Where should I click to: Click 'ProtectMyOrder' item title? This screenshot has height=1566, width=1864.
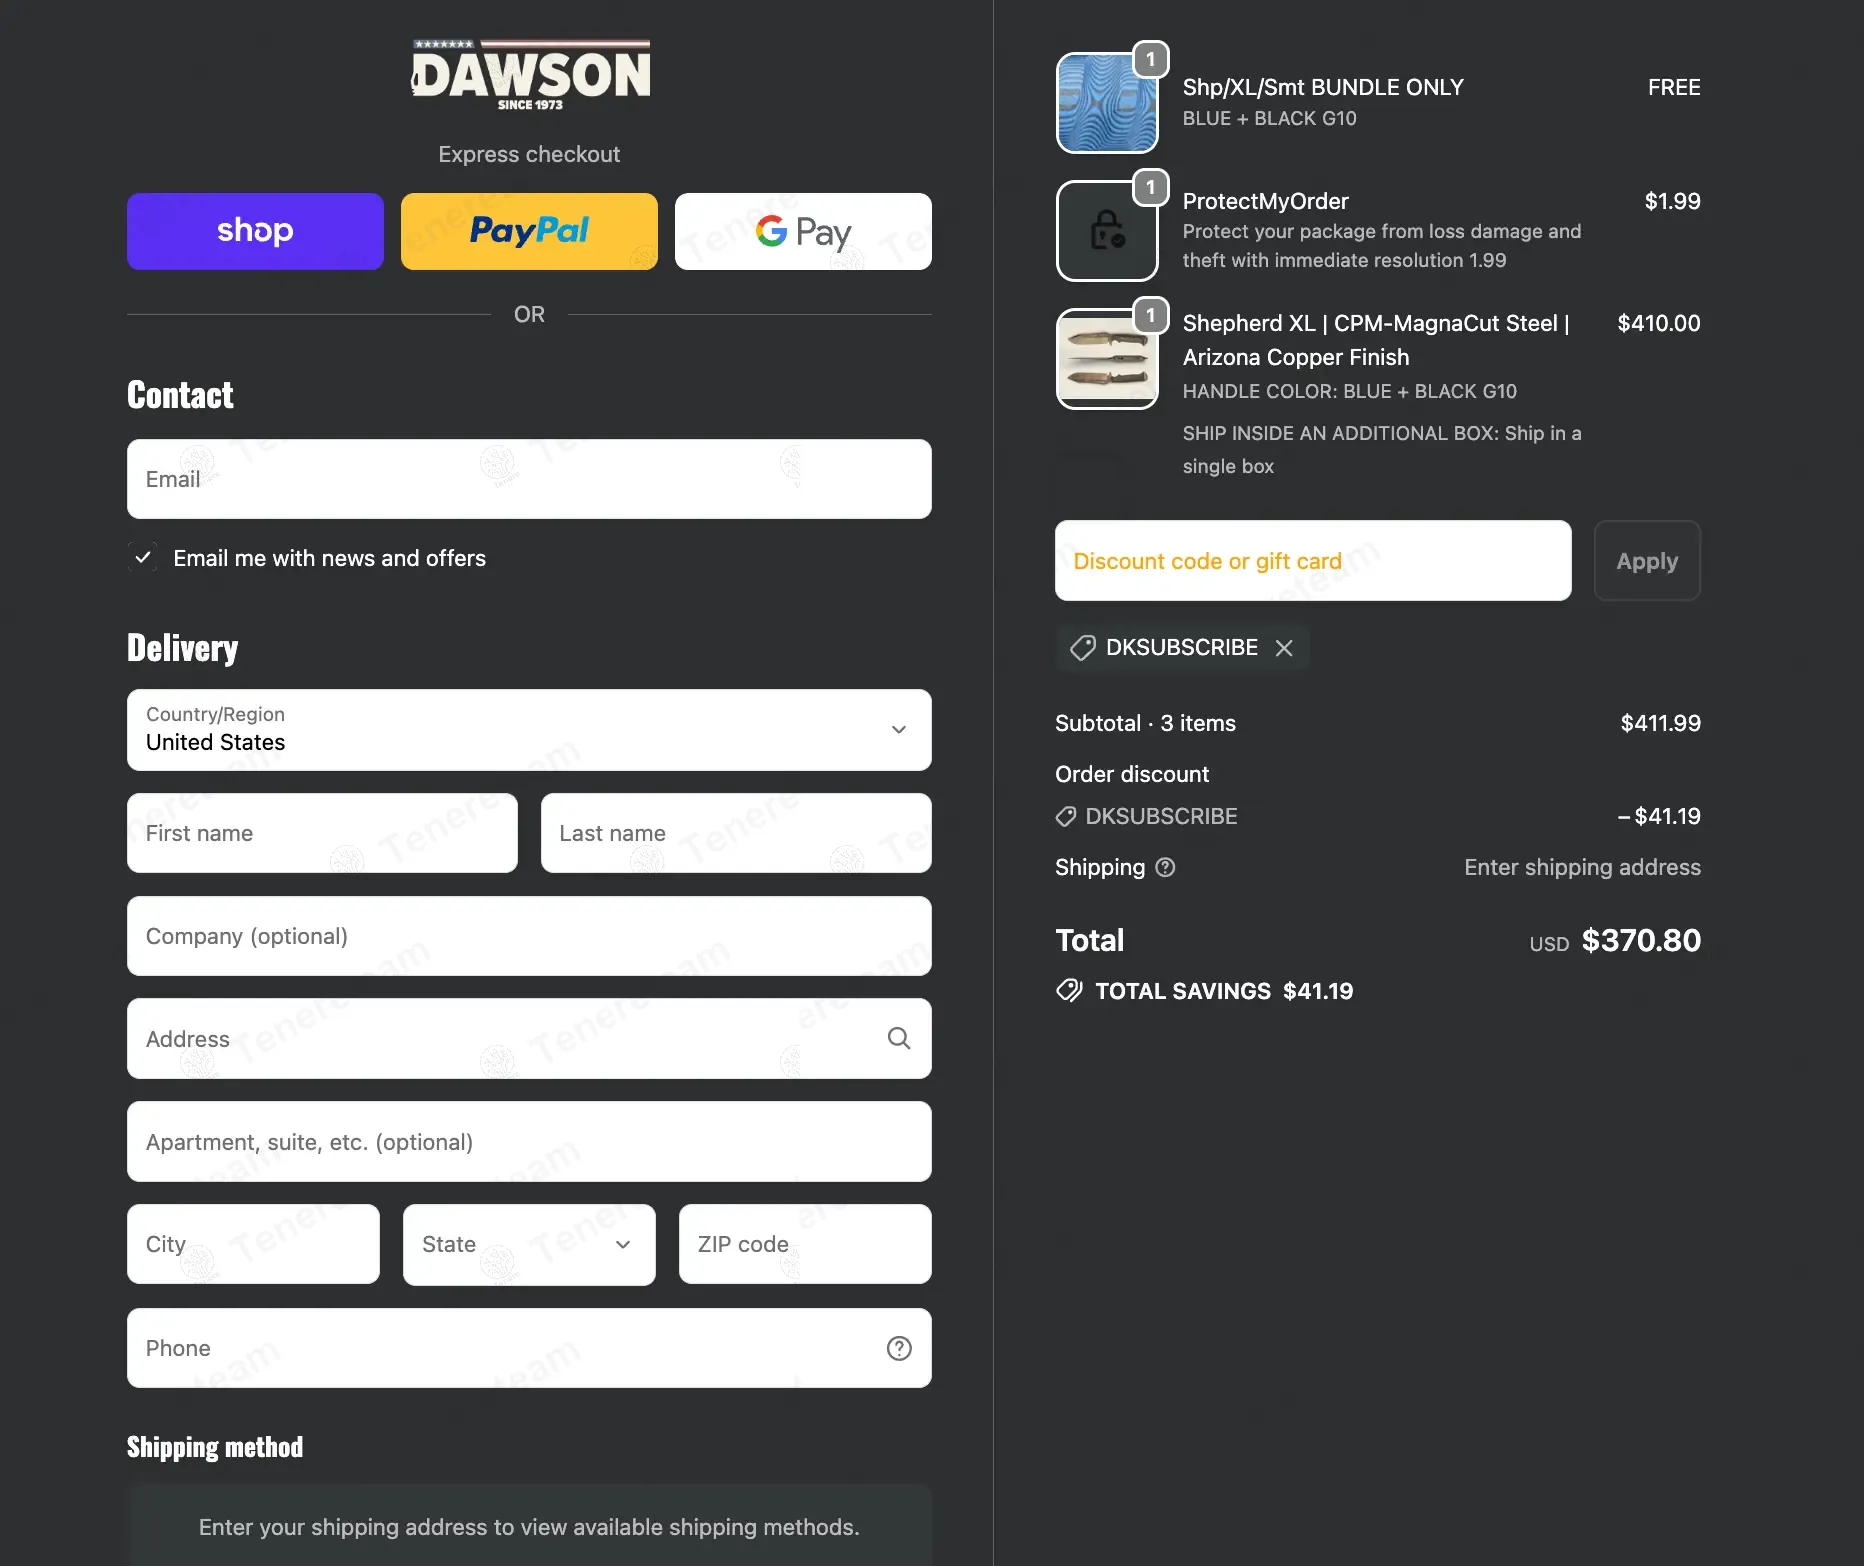(x=1266, y=201)
